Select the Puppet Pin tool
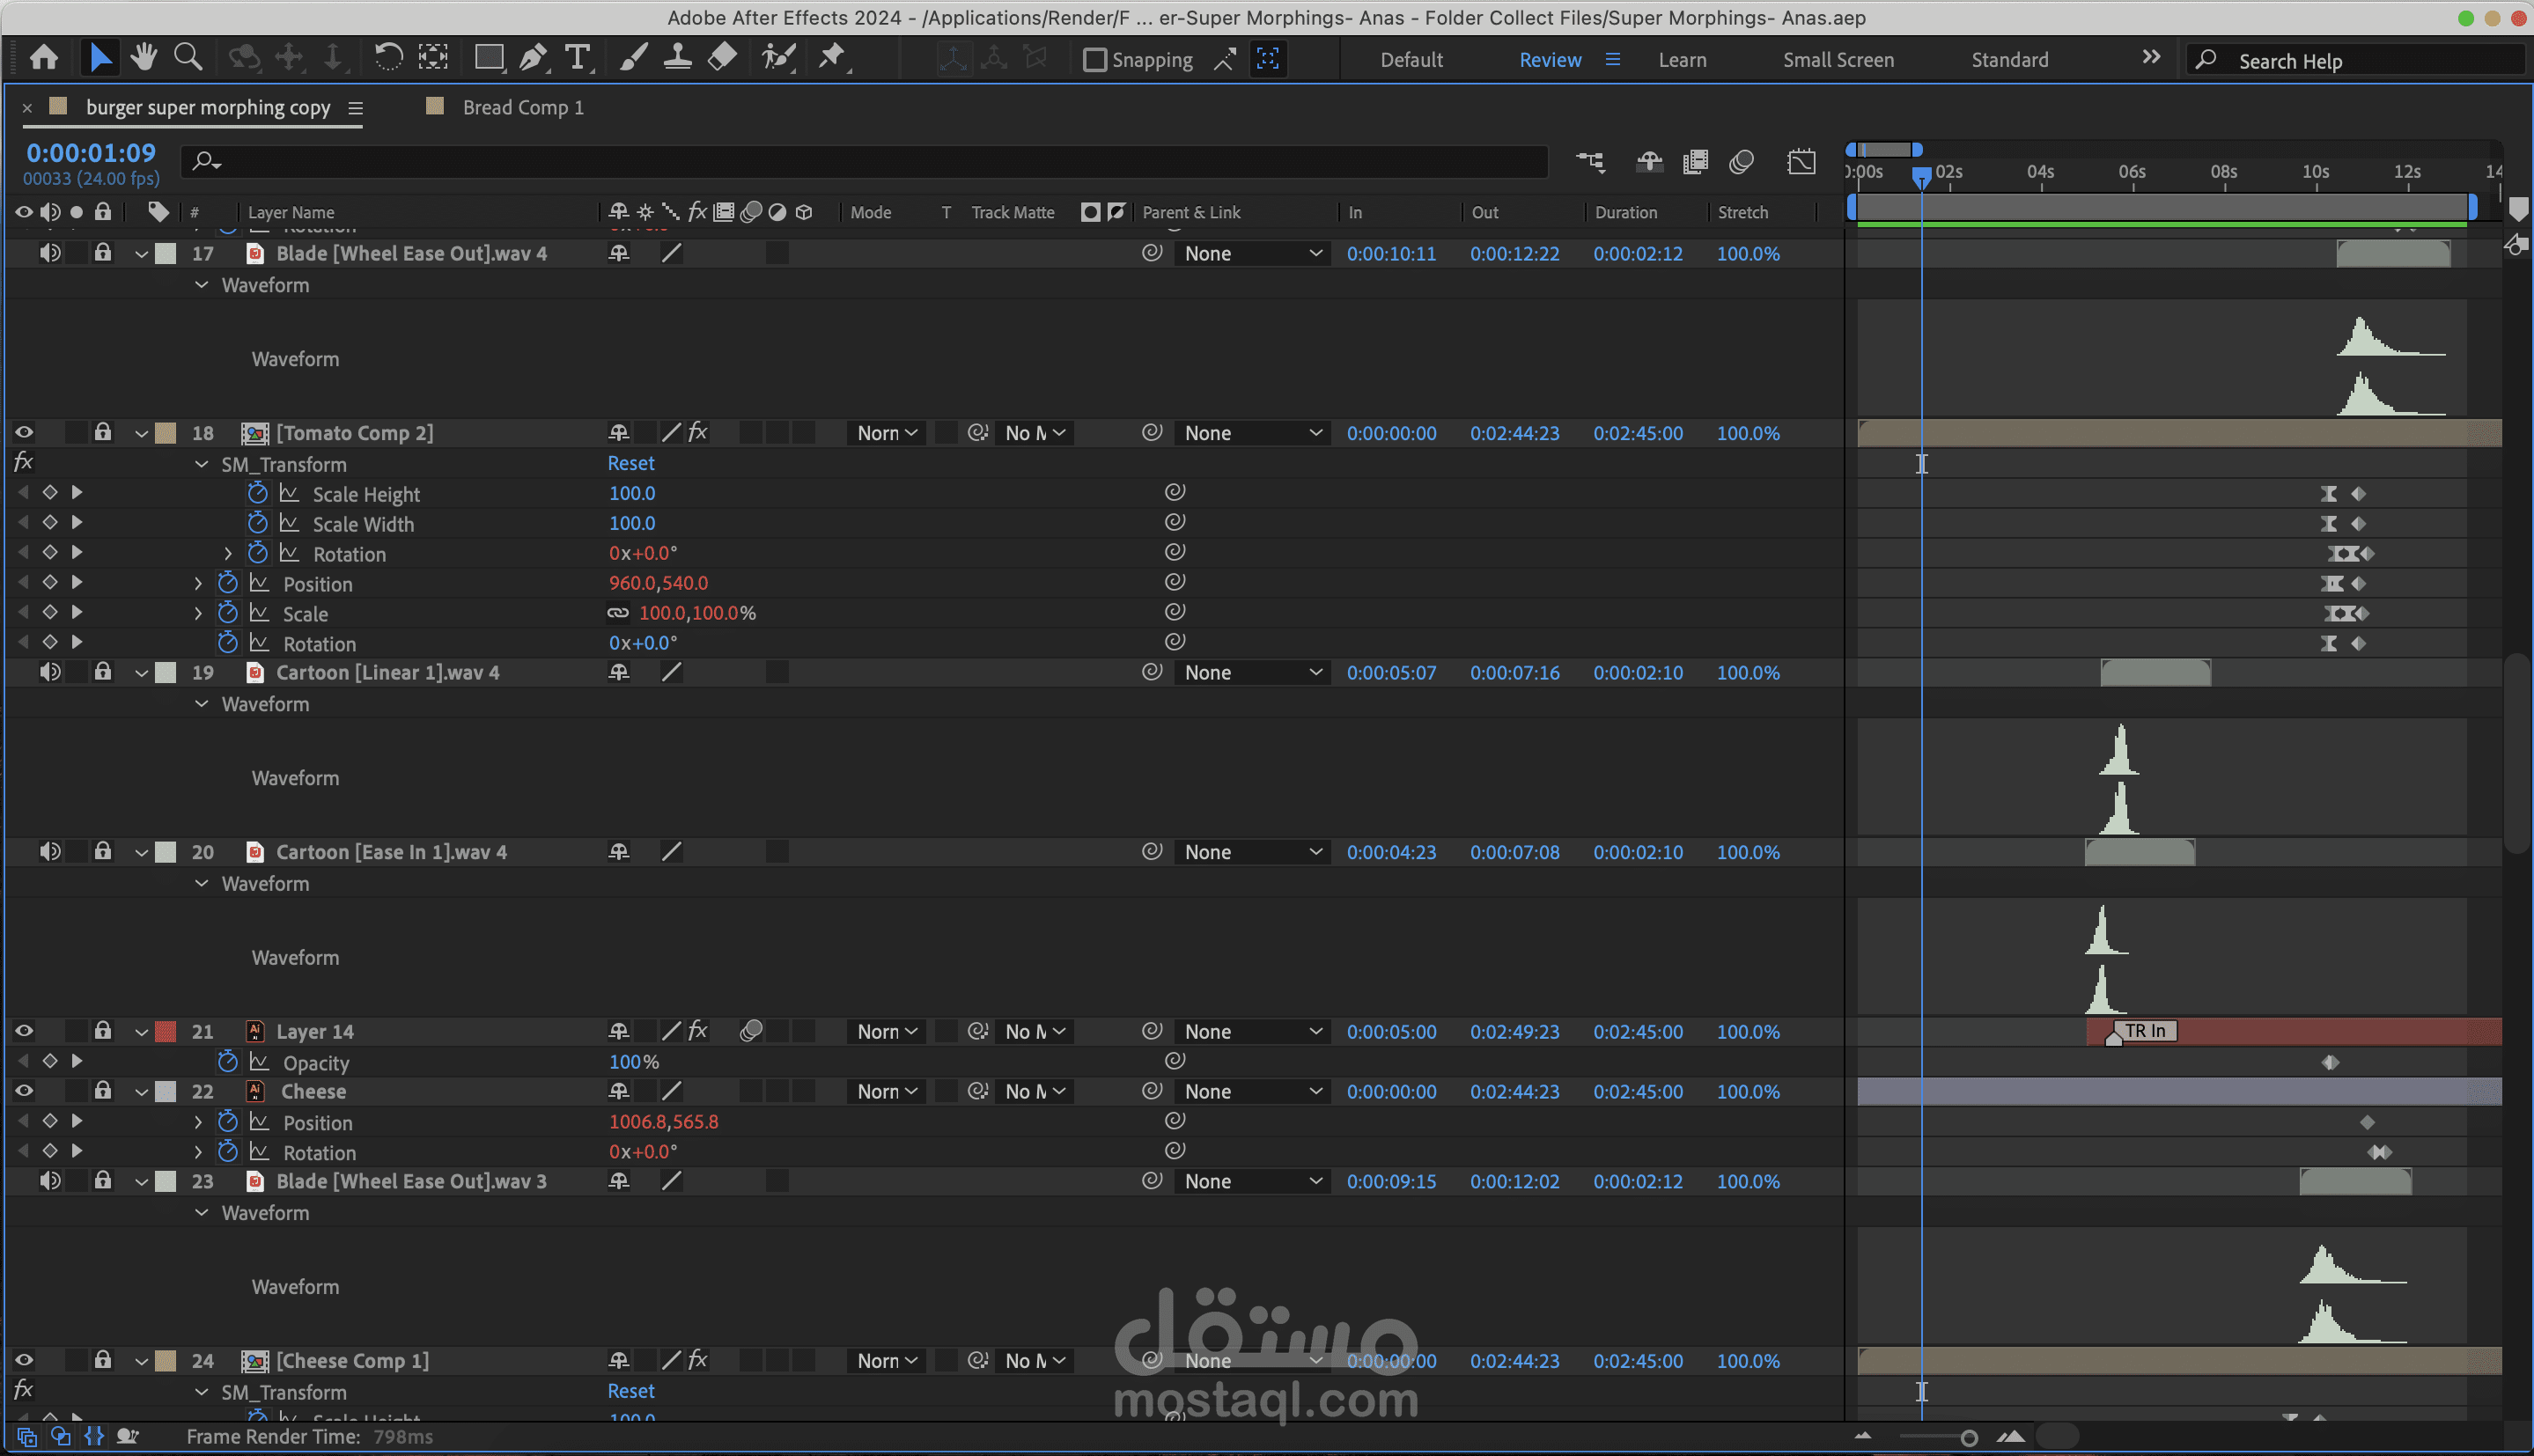 [x=832, y=58]
